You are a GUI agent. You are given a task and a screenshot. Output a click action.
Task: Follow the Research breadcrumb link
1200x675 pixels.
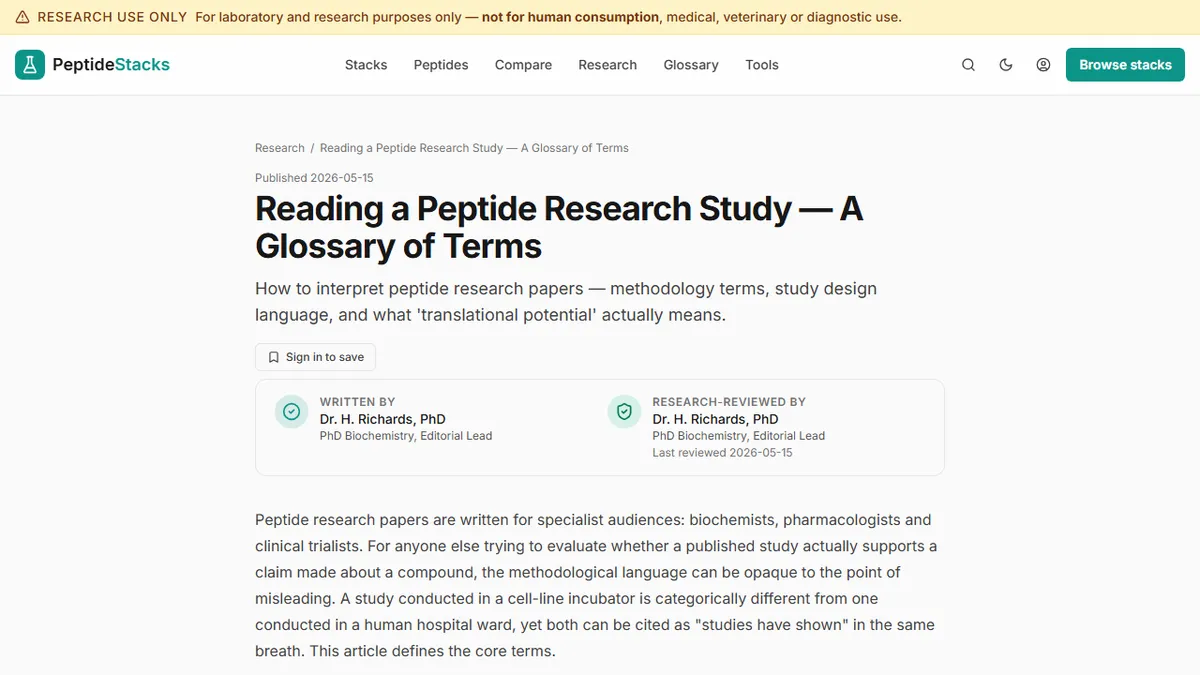click(x=280, y=148)
